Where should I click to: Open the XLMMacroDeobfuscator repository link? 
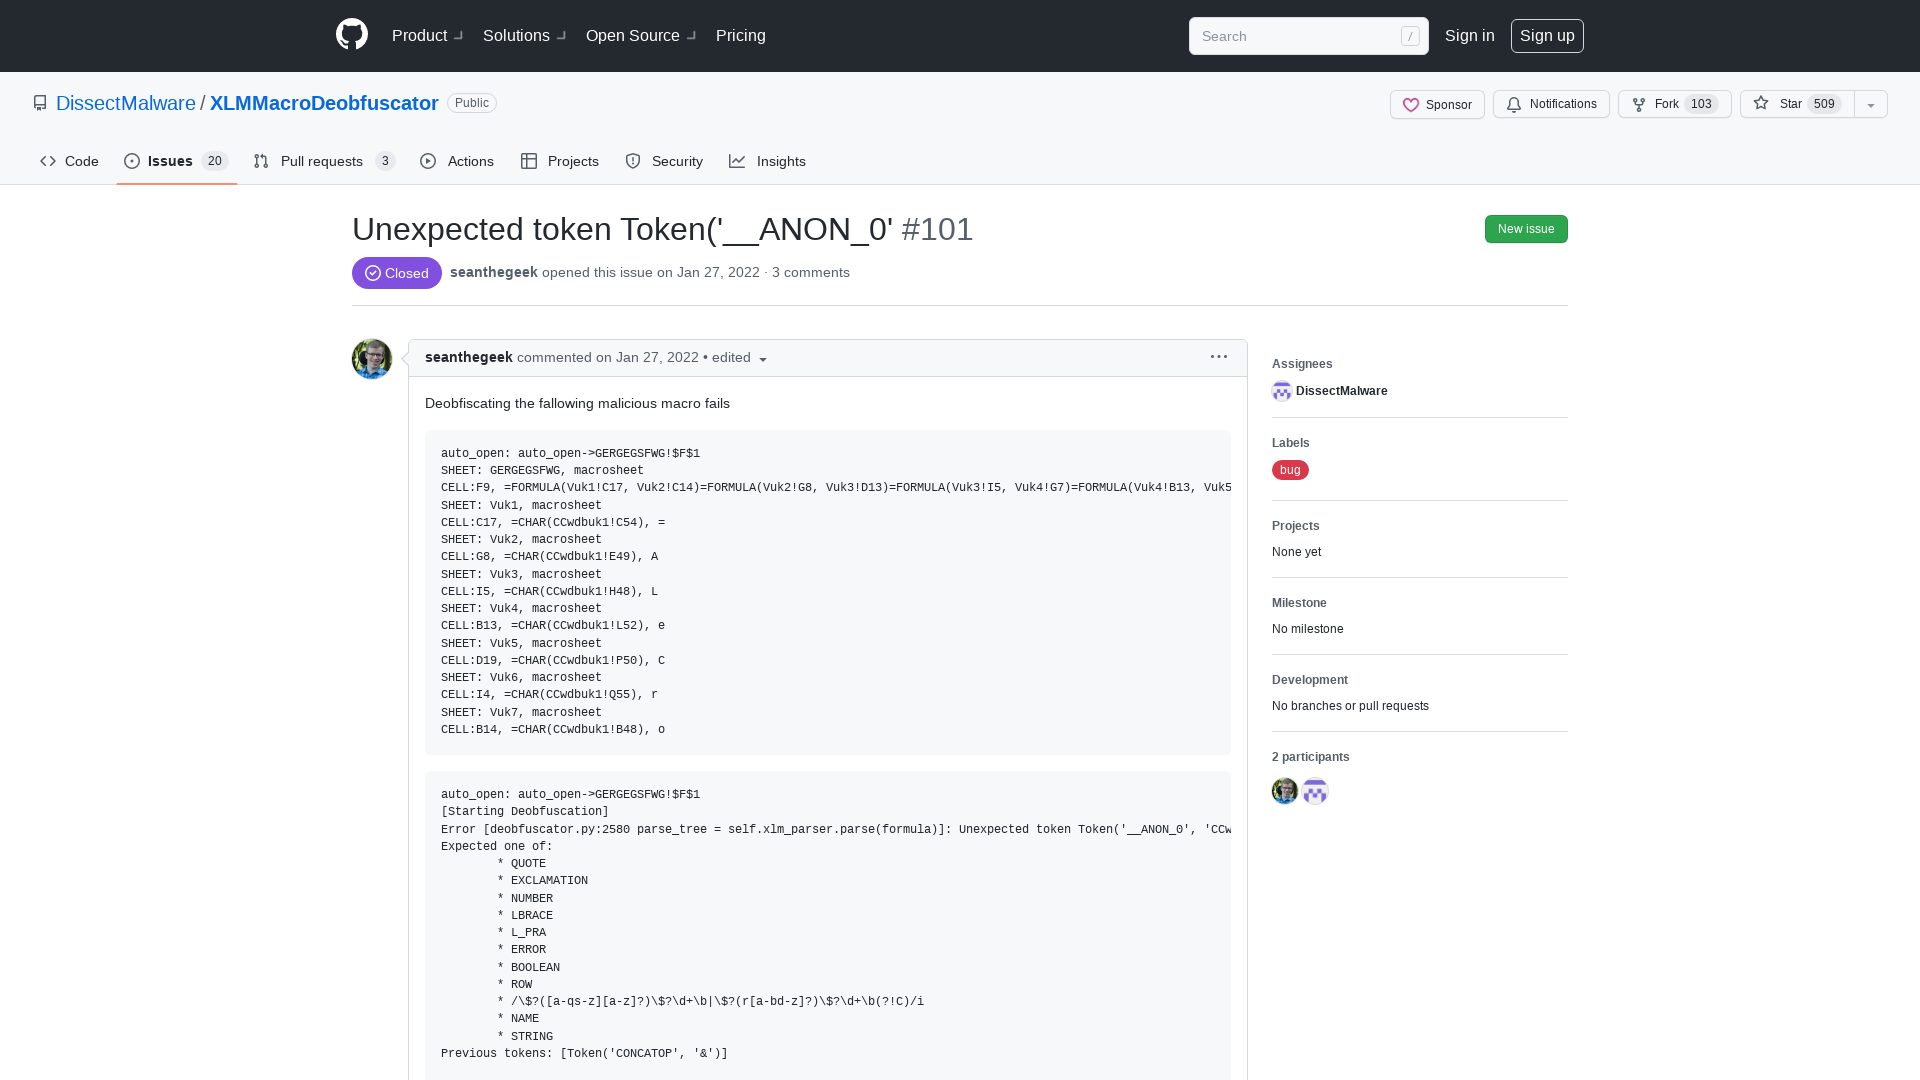[324, 103]
